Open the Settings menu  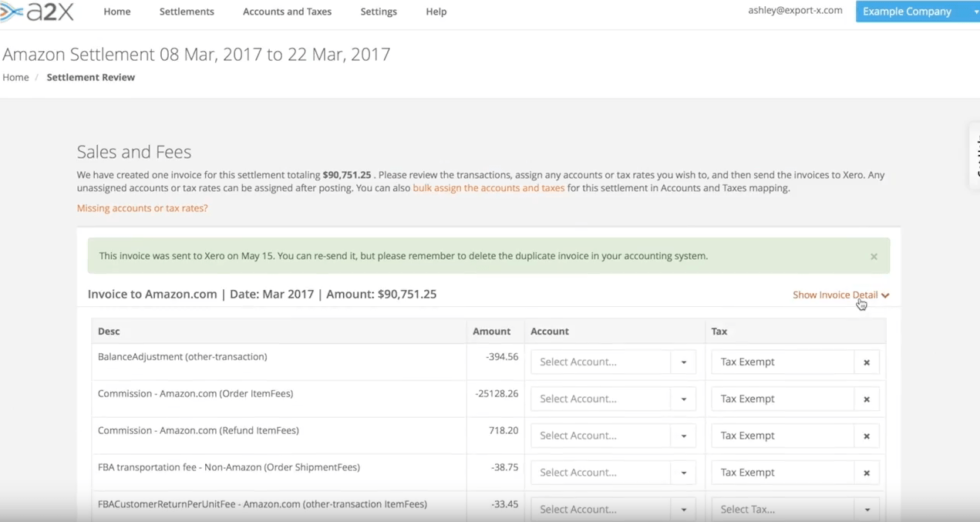coord(378,11)
